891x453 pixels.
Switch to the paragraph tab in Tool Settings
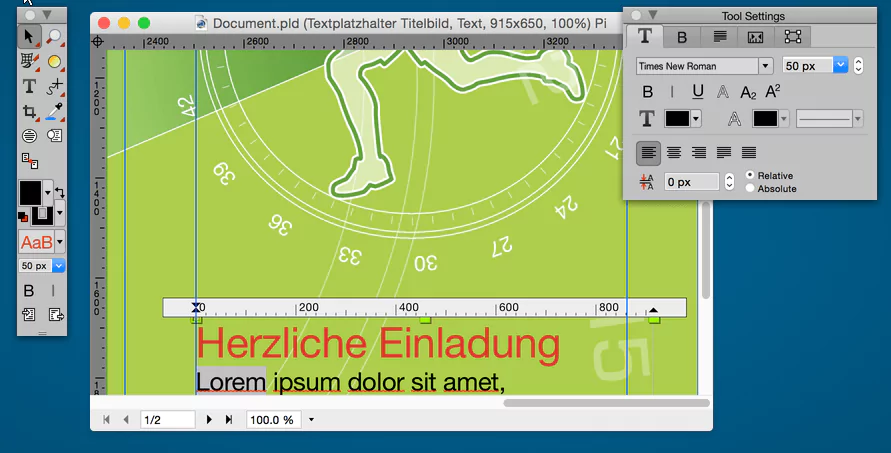[x=719, y=37]
